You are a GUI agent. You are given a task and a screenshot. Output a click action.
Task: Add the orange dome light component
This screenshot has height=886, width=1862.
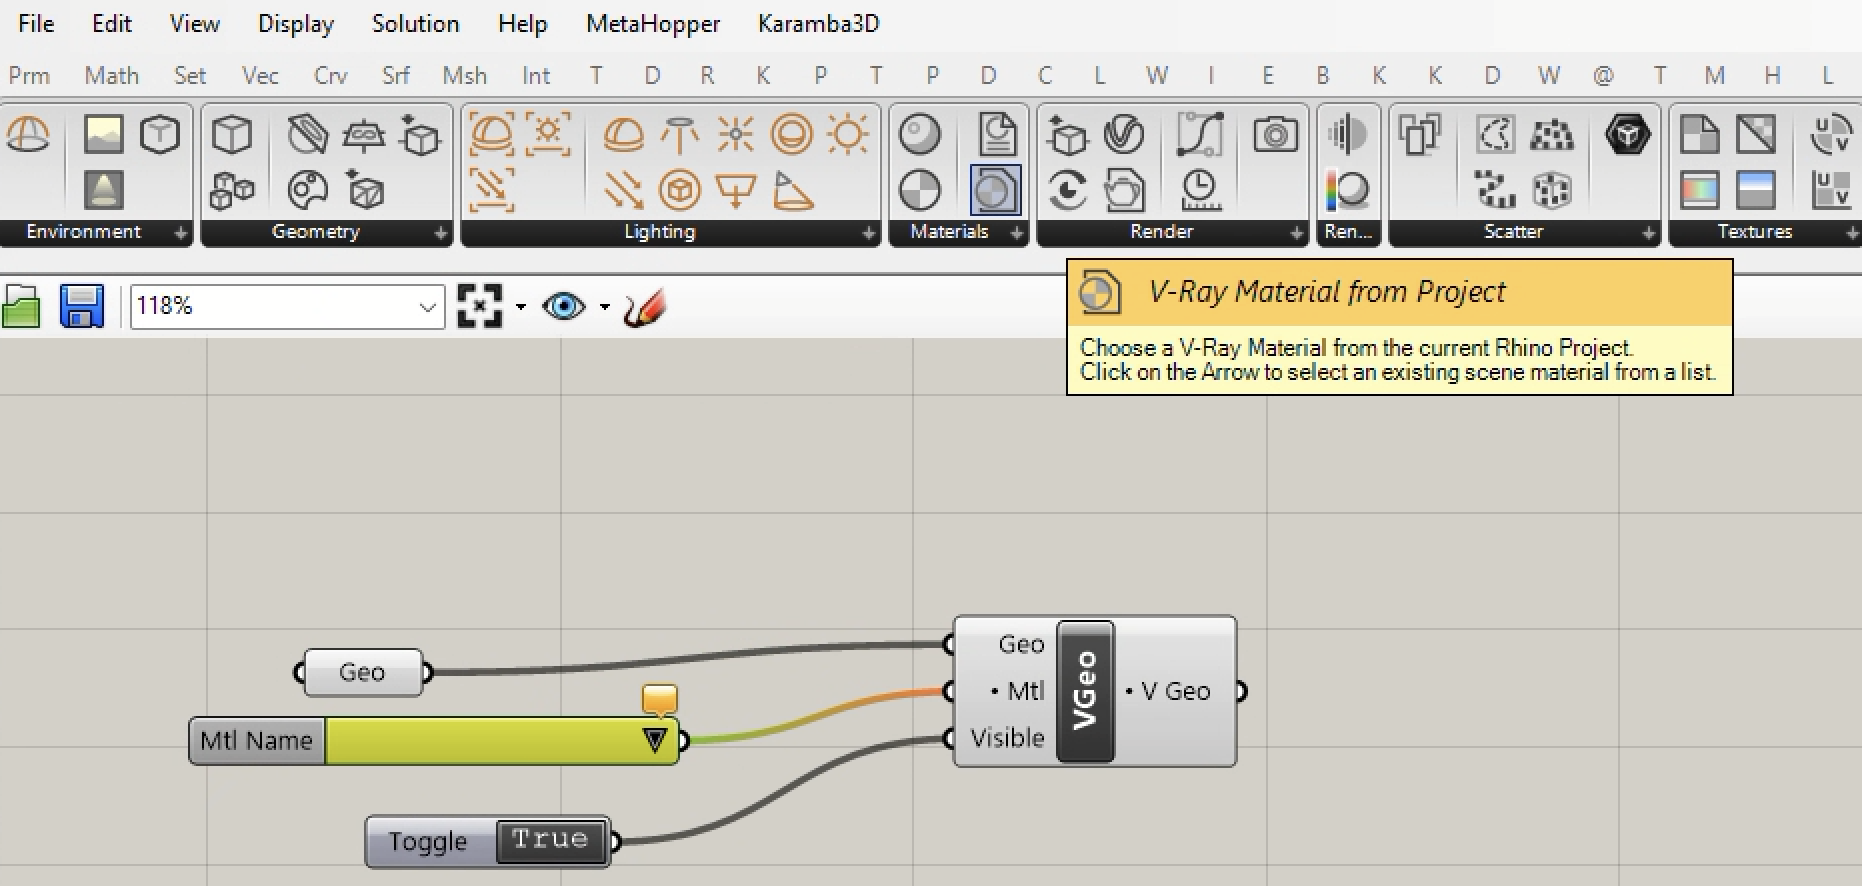(623, 134)
